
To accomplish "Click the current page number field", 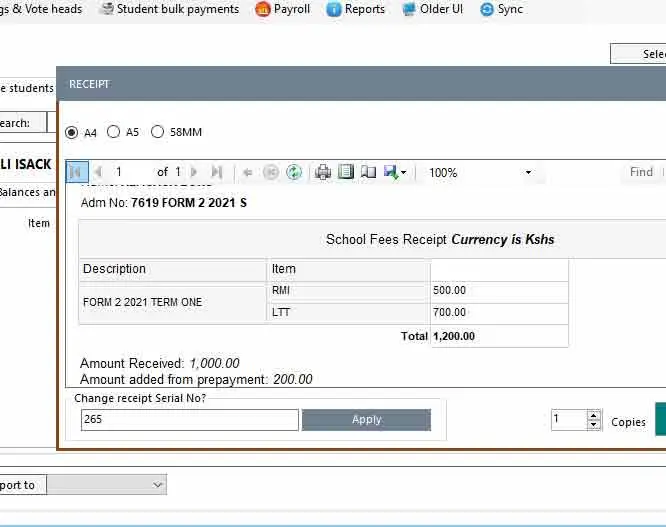I will (x=131, y=172).
